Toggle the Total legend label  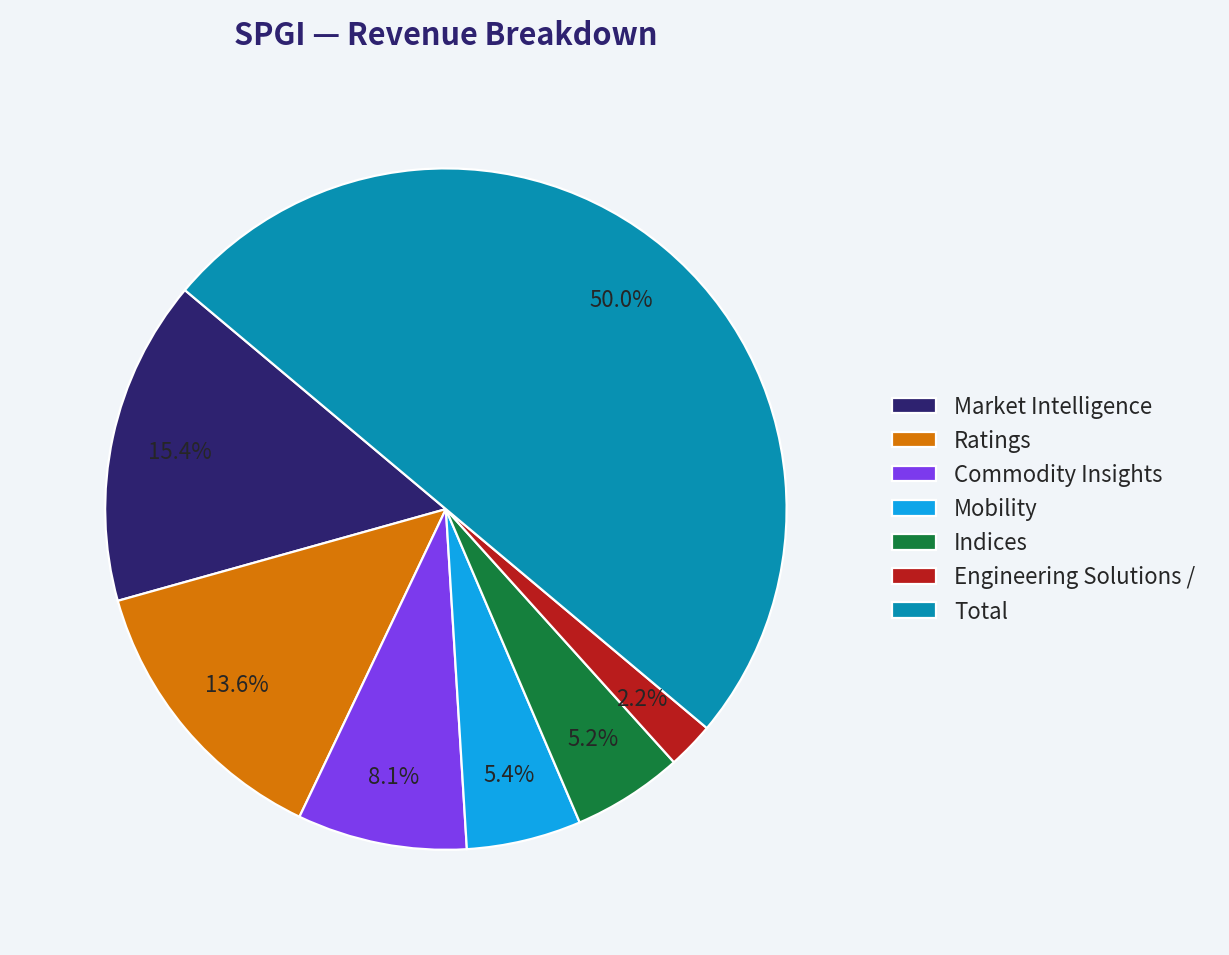click(x=981, y=610)
